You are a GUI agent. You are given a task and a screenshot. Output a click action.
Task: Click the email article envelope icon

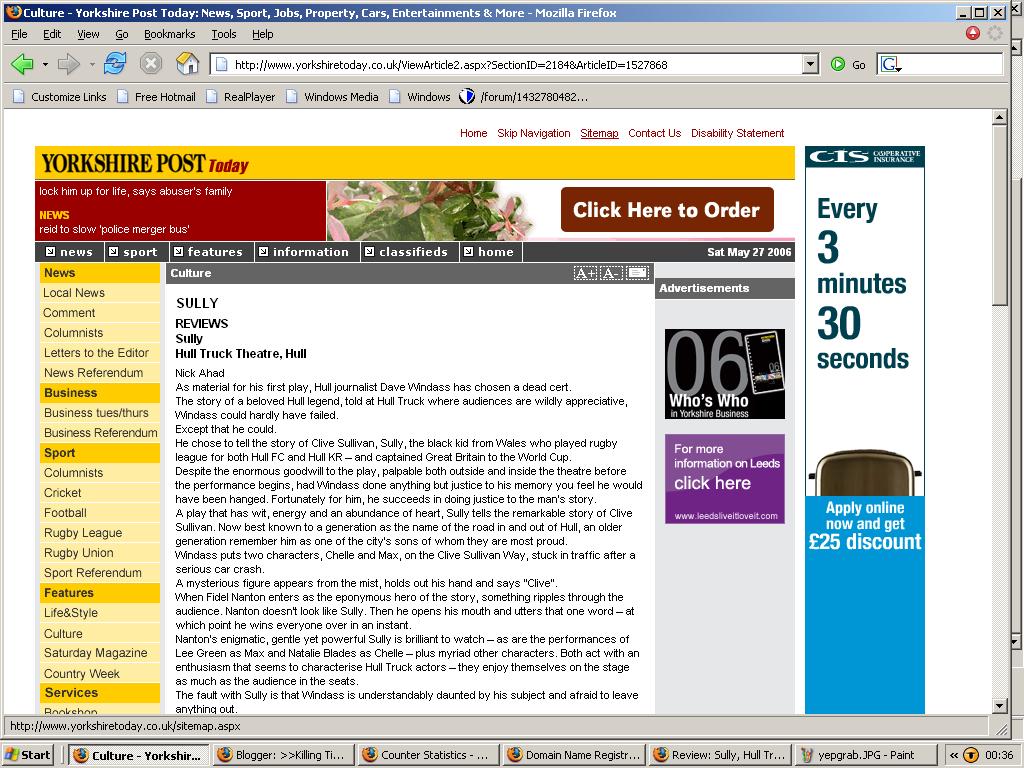(x=637, y=273)
